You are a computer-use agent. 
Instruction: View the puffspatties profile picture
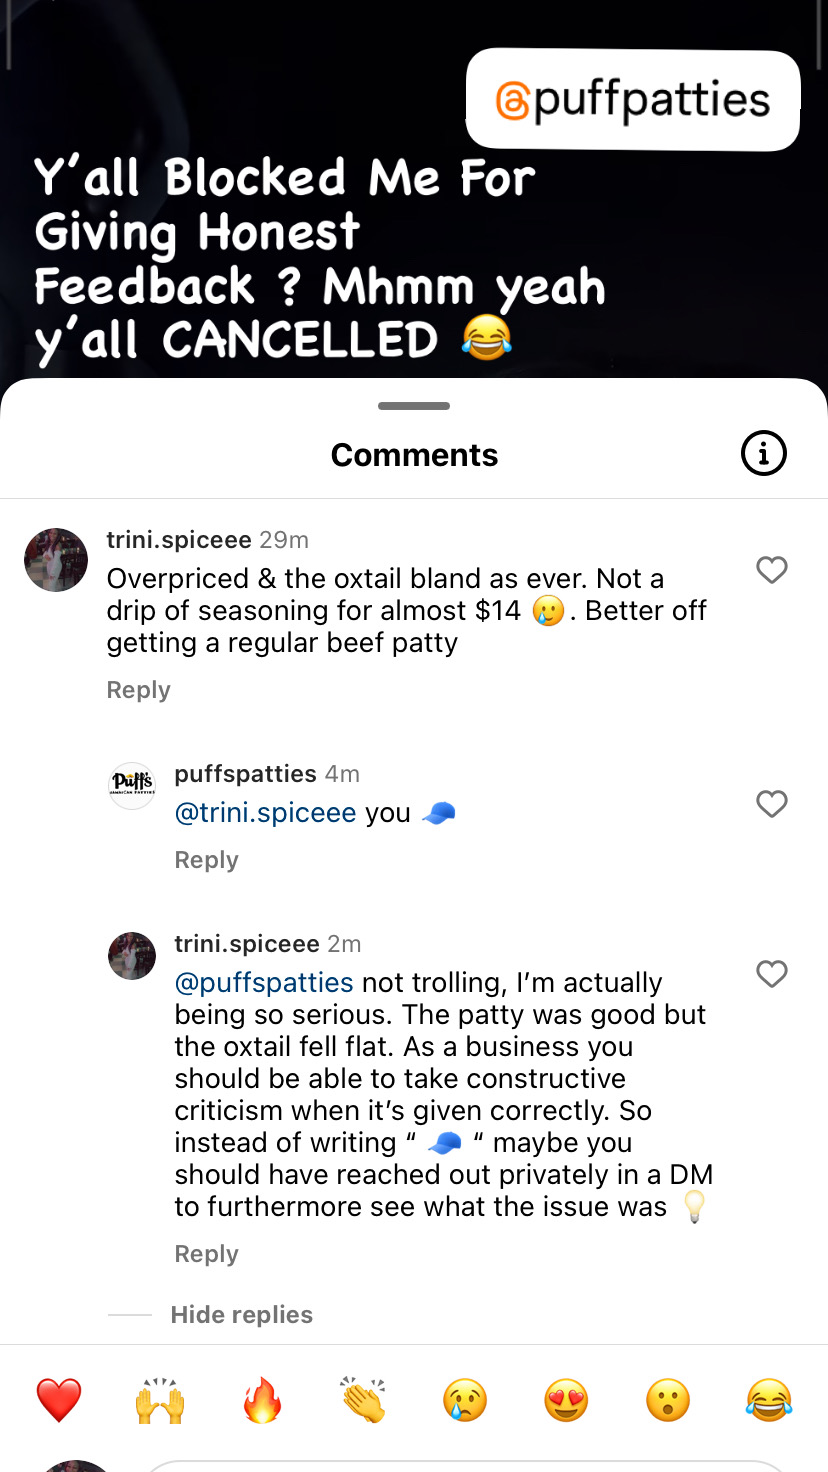tap(132, 786)
